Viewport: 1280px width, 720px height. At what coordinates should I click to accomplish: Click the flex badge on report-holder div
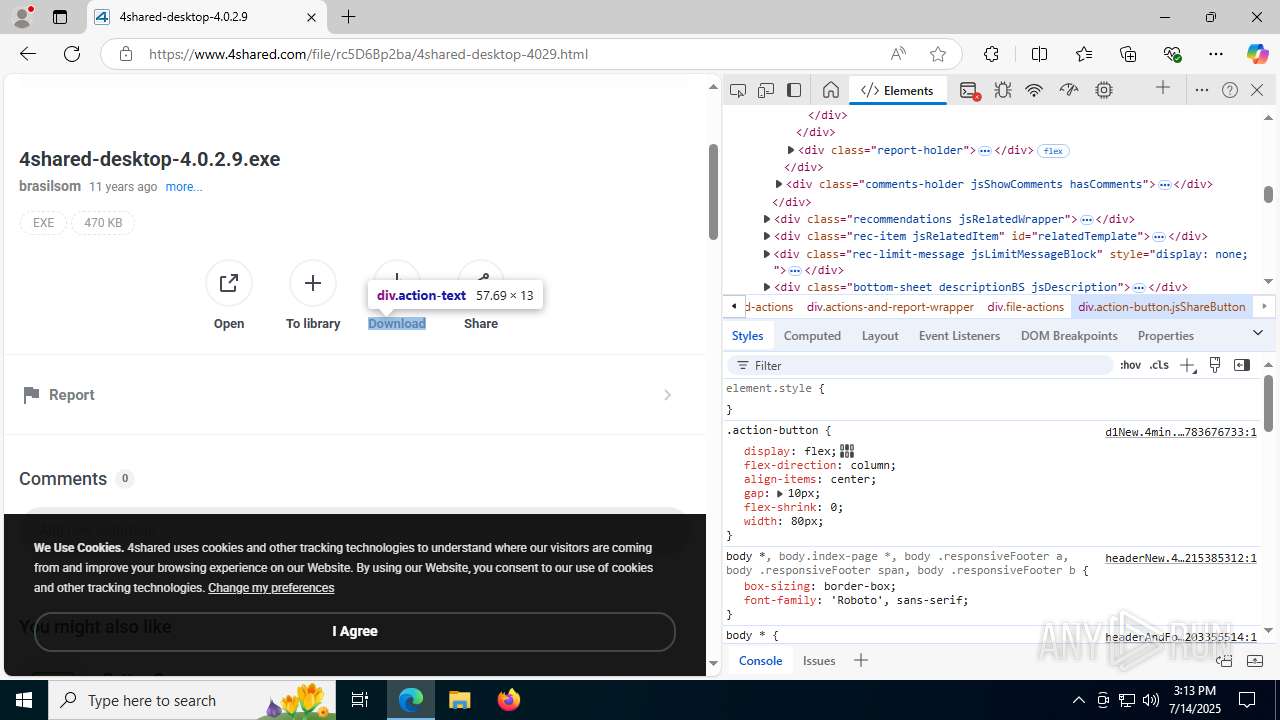(x=1053, y=151)
